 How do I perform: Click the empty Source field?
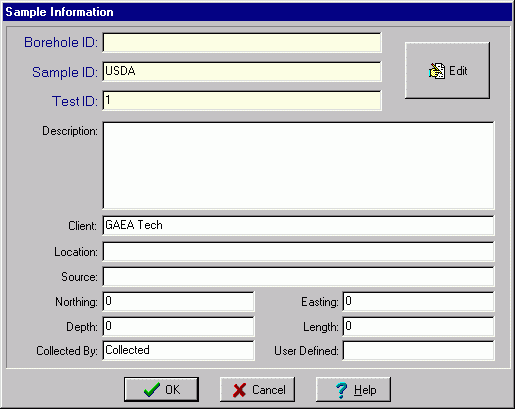click(298, 276)
